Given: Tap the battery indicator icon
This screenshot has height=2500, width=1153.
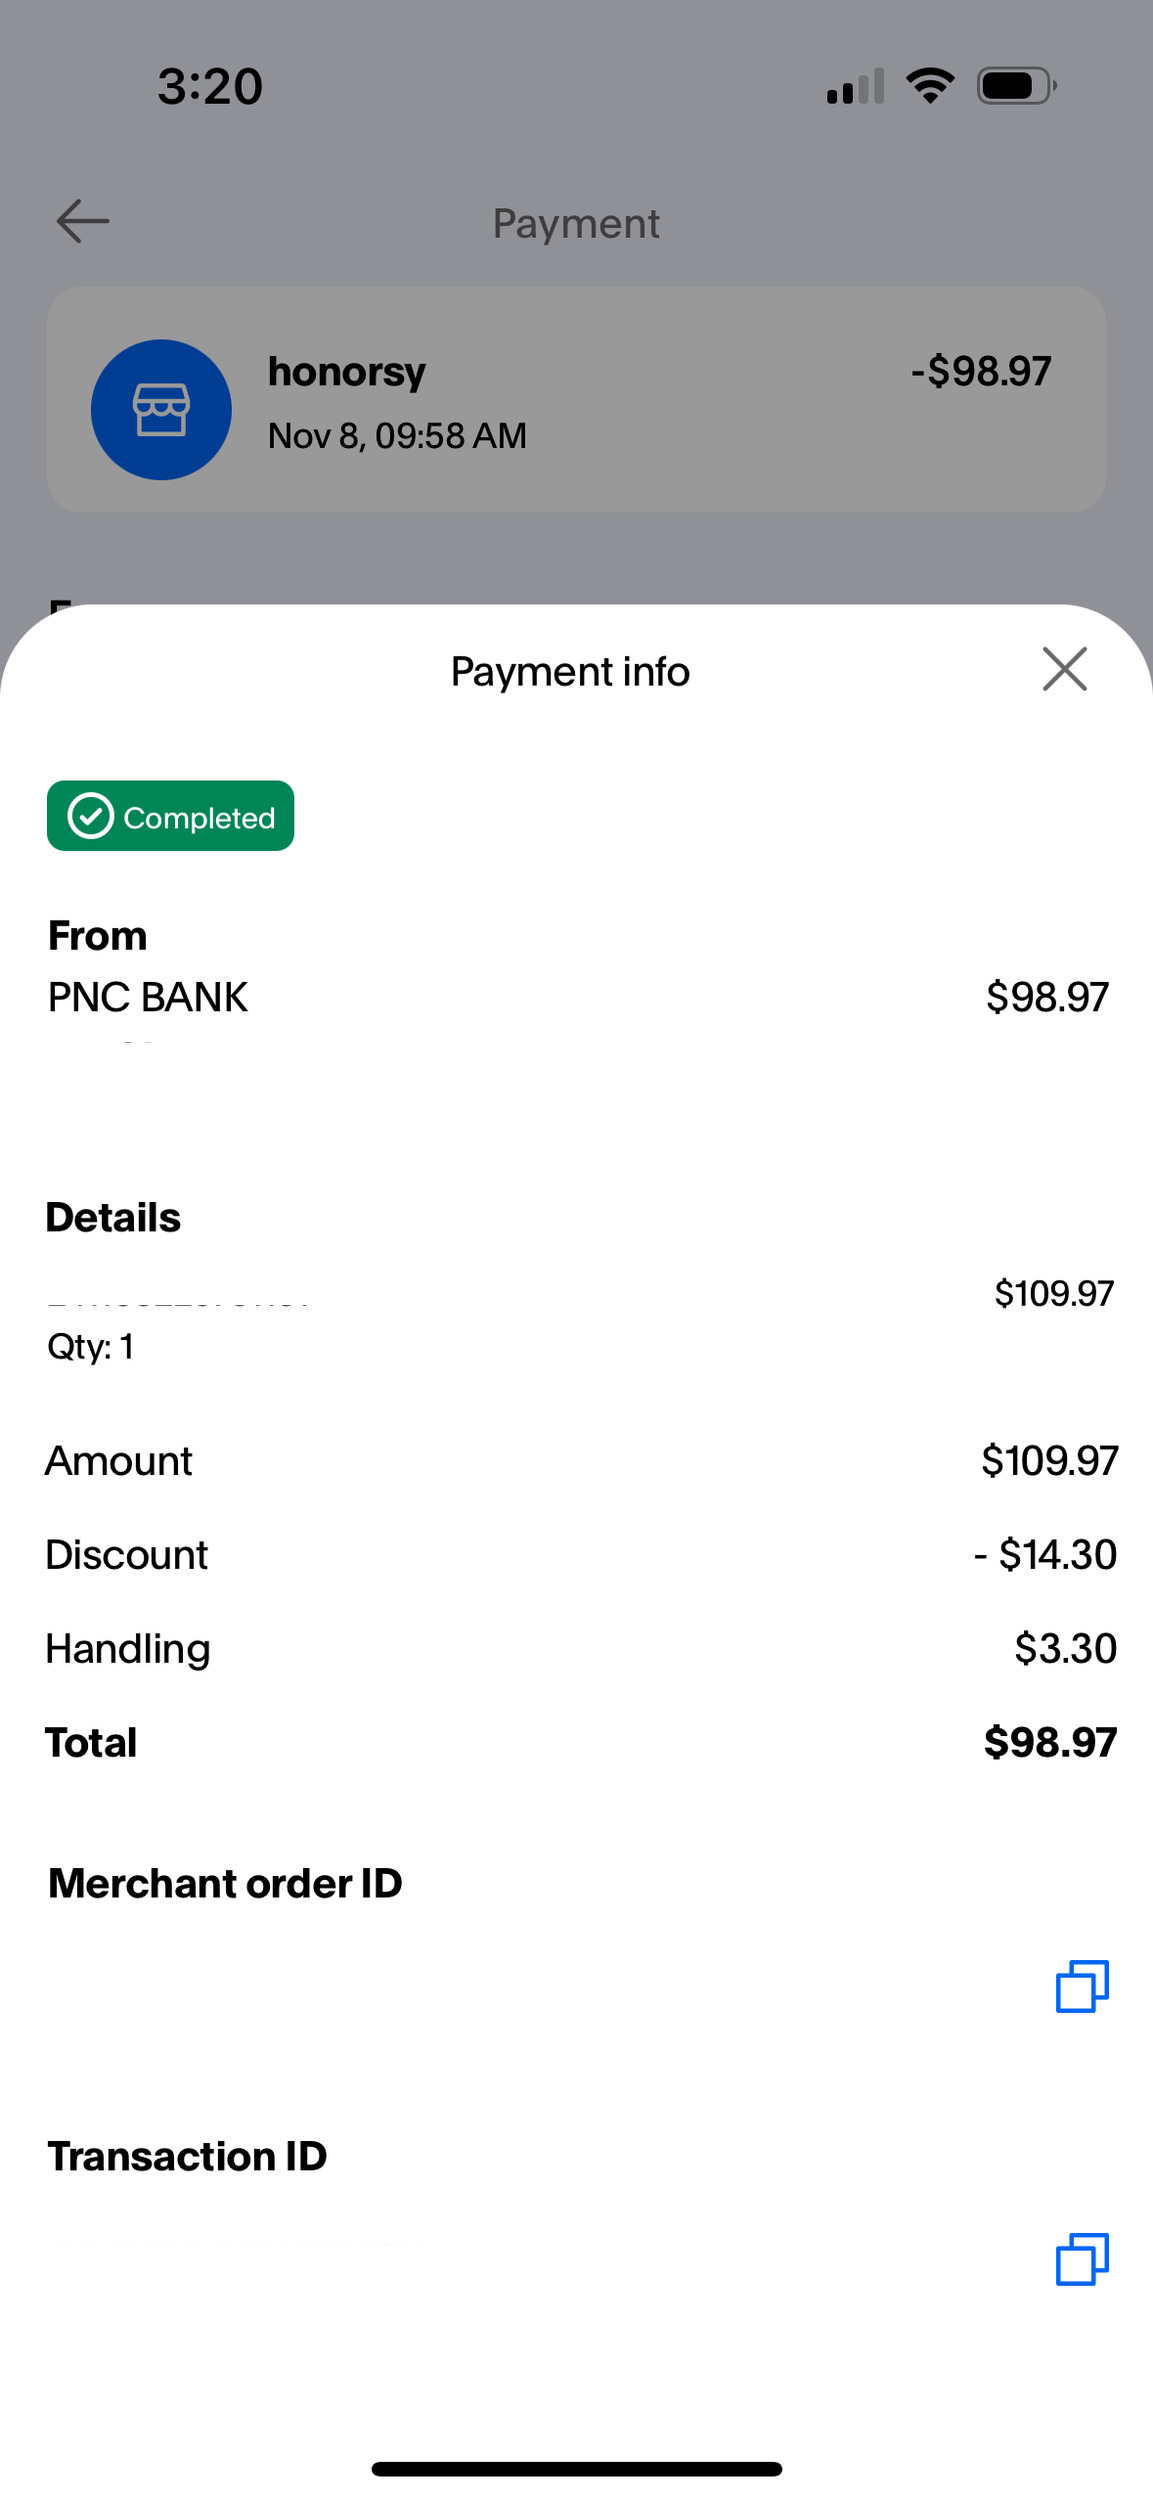Looking at the screenshot, I should [1016, 86].
